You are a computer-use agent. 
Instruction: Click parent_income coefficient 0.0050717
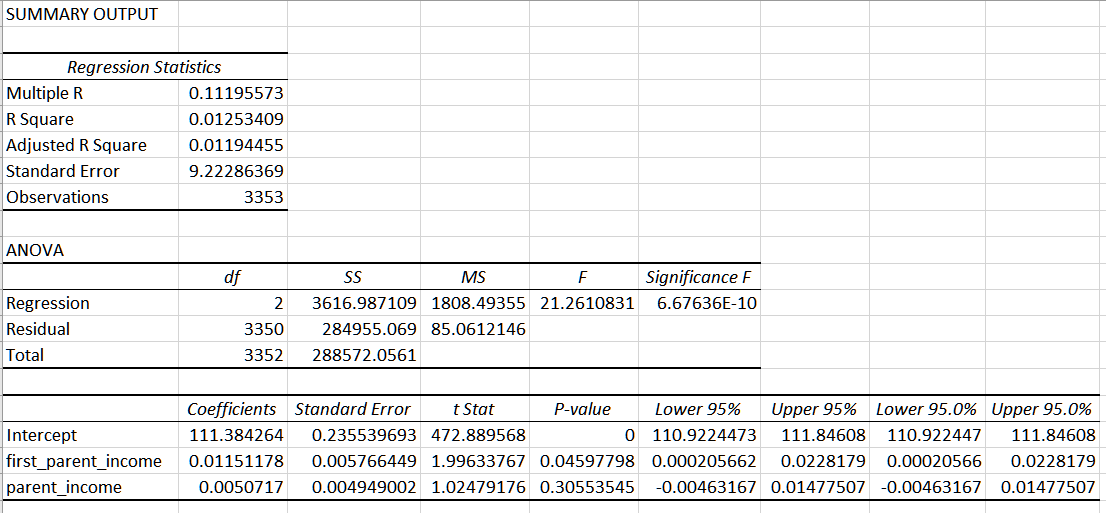click(233, 487)
